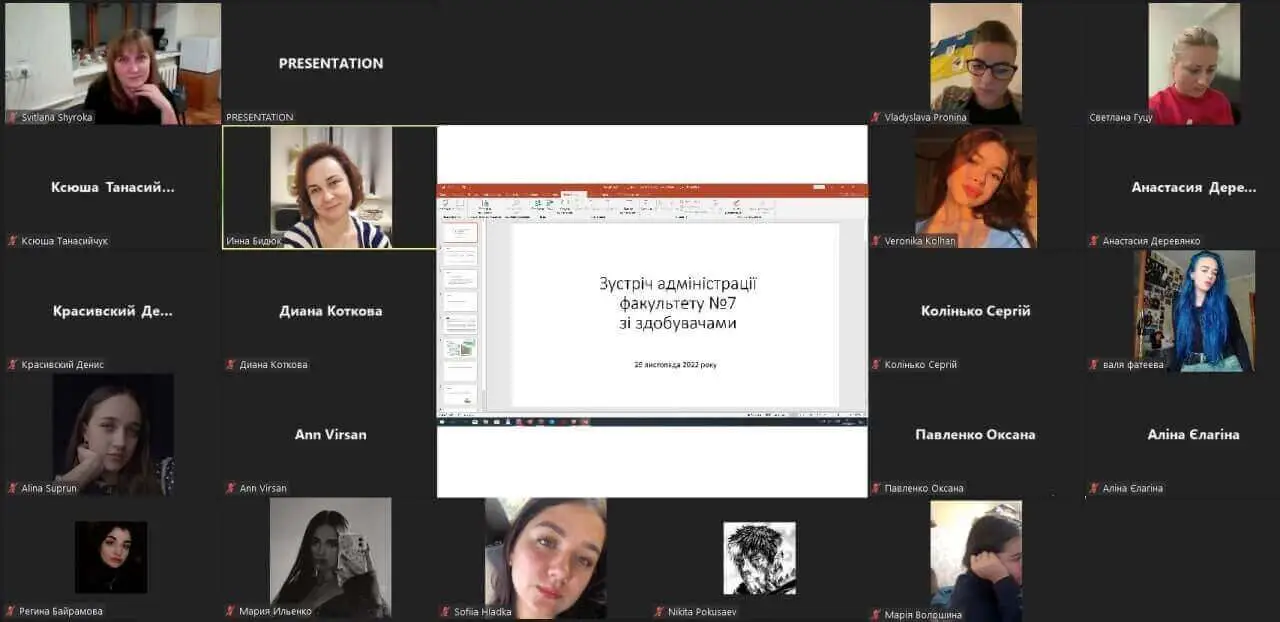Viewport: 1280px width, 622px height.
Task: Click muted mic icon next to Ann Virsan
Action: [x=231, y=489]
